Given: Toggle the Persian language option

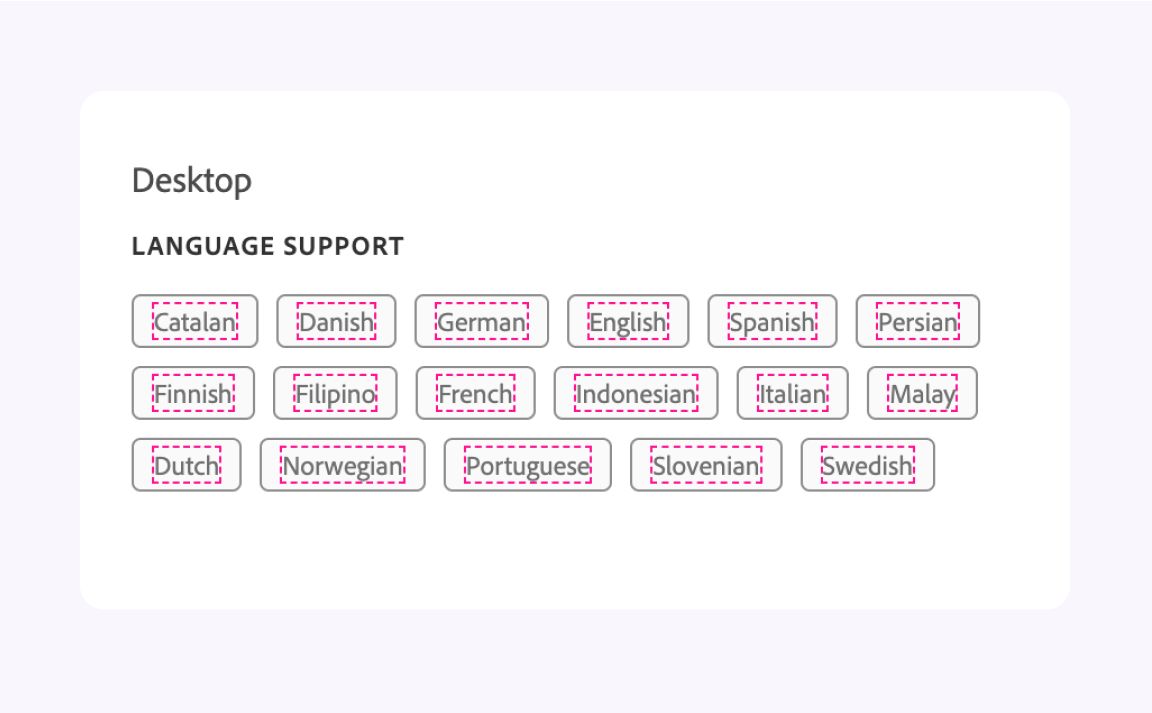Looking at the screenshot, I should [x=917, y=321].
